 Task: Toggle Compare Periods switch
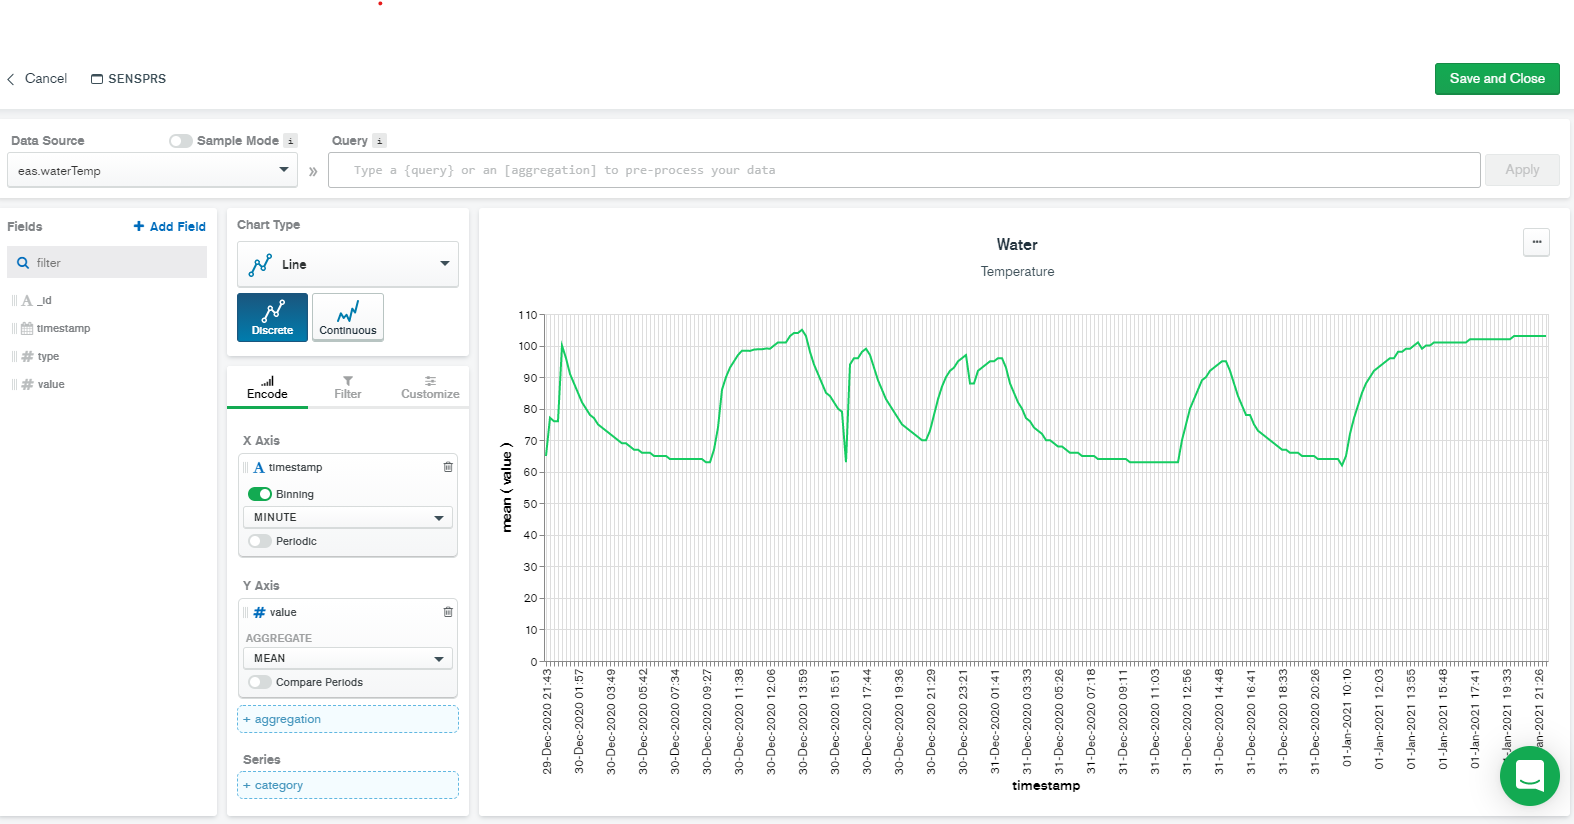click(260, 682)
